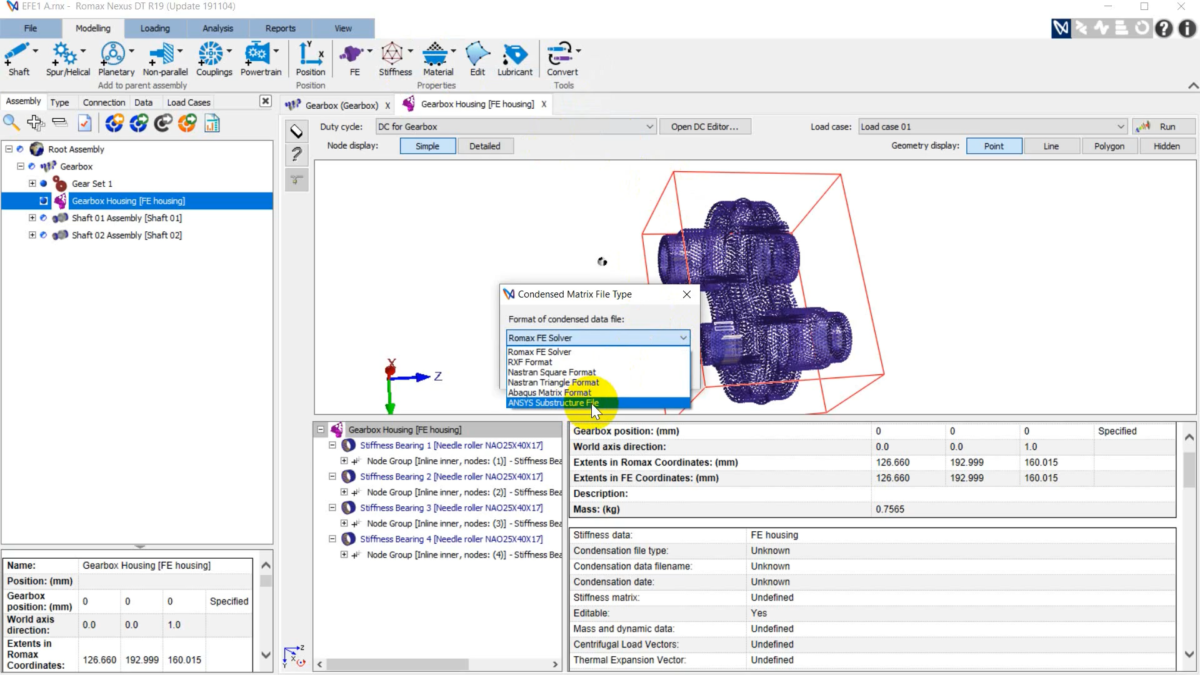Close the Gearbox (Gearbox) tab
Screen dimensions: 1200x675
pyautogui.click(x=388, y=105)
